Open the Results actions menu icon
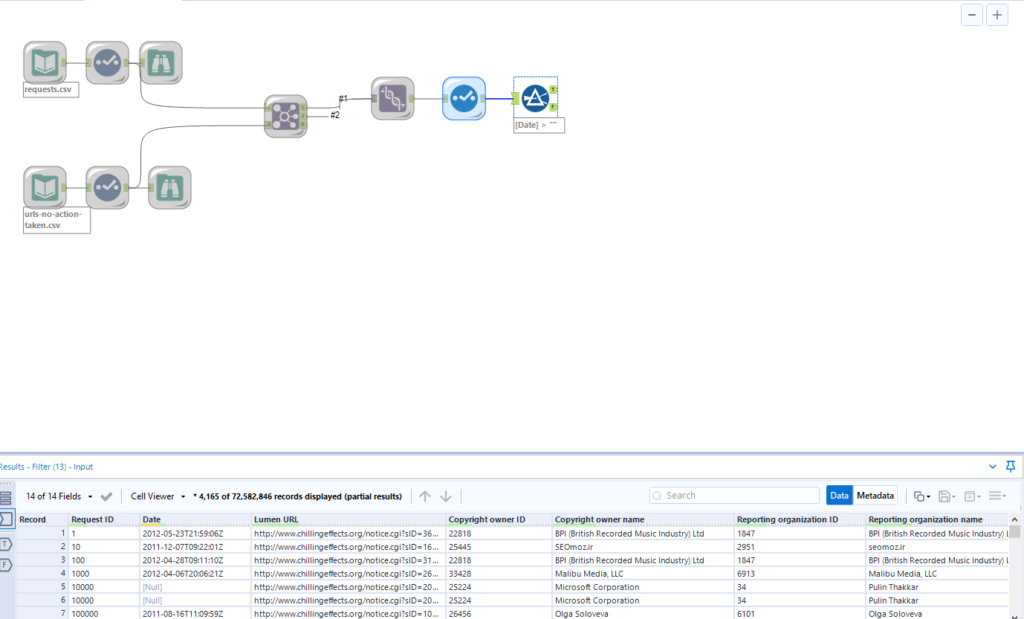 tap(997, 496)
